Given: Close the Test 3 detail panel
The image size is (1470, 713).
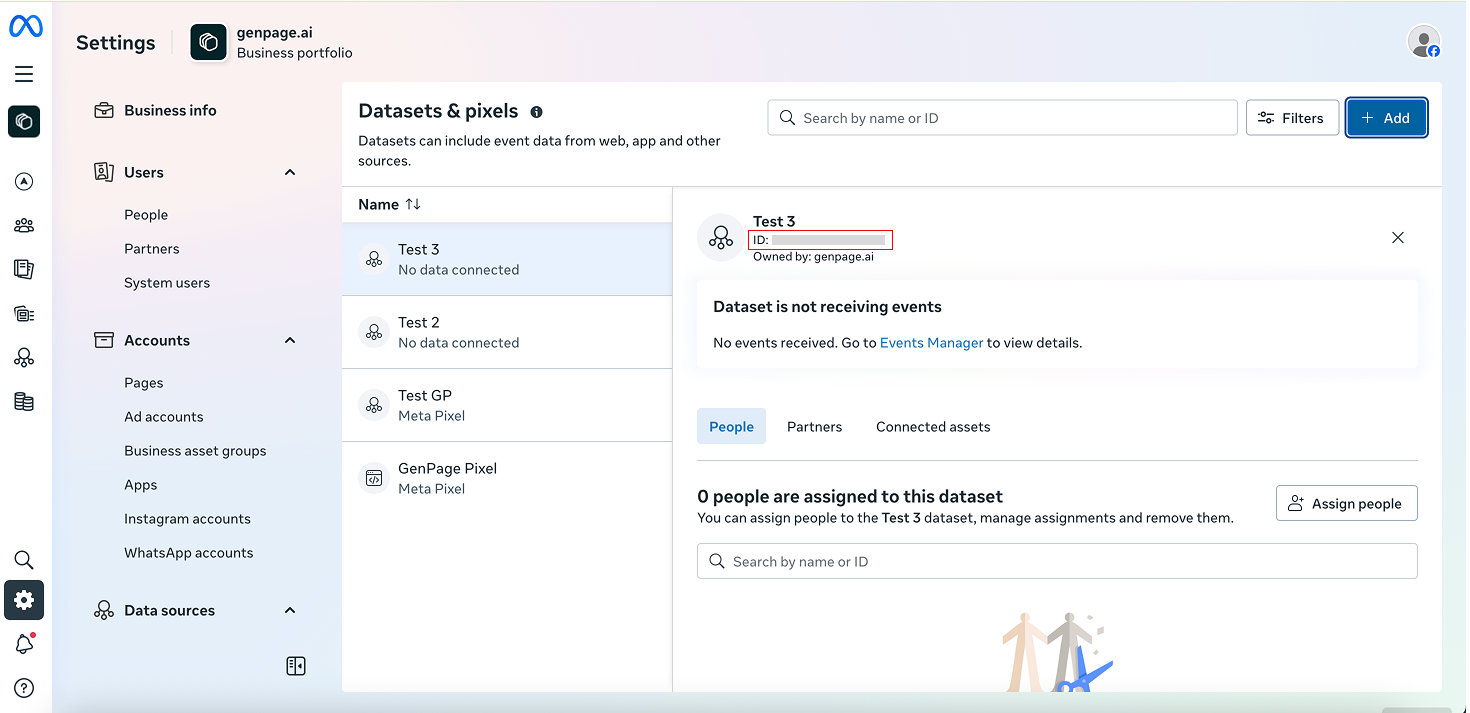Looking at the screenshot, I should (x=1398, y=238).
